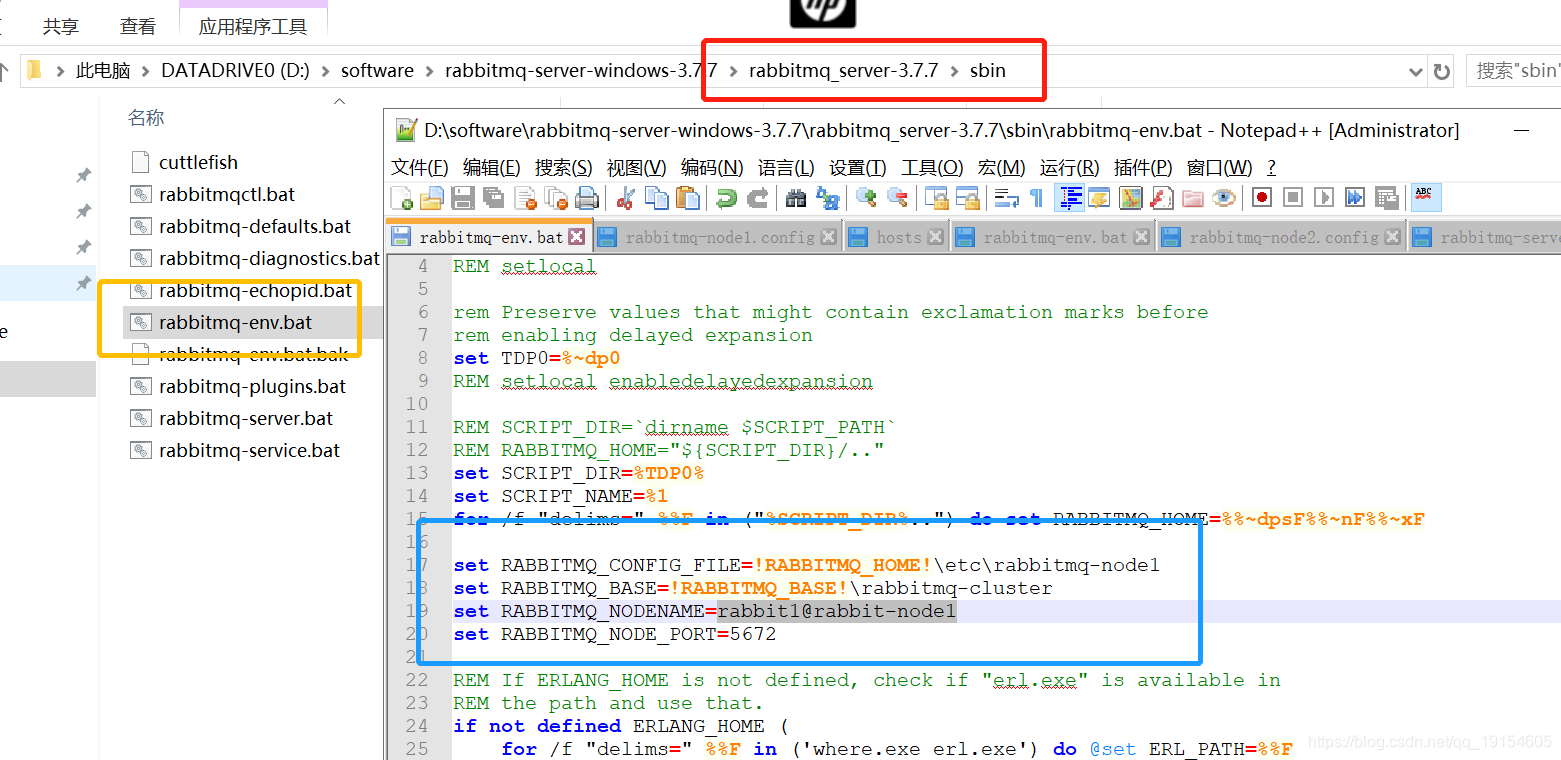Viewport: 1561px width, 760px height.
Task: Open the Function List toolbar icon
Action: pos(1161,198)
